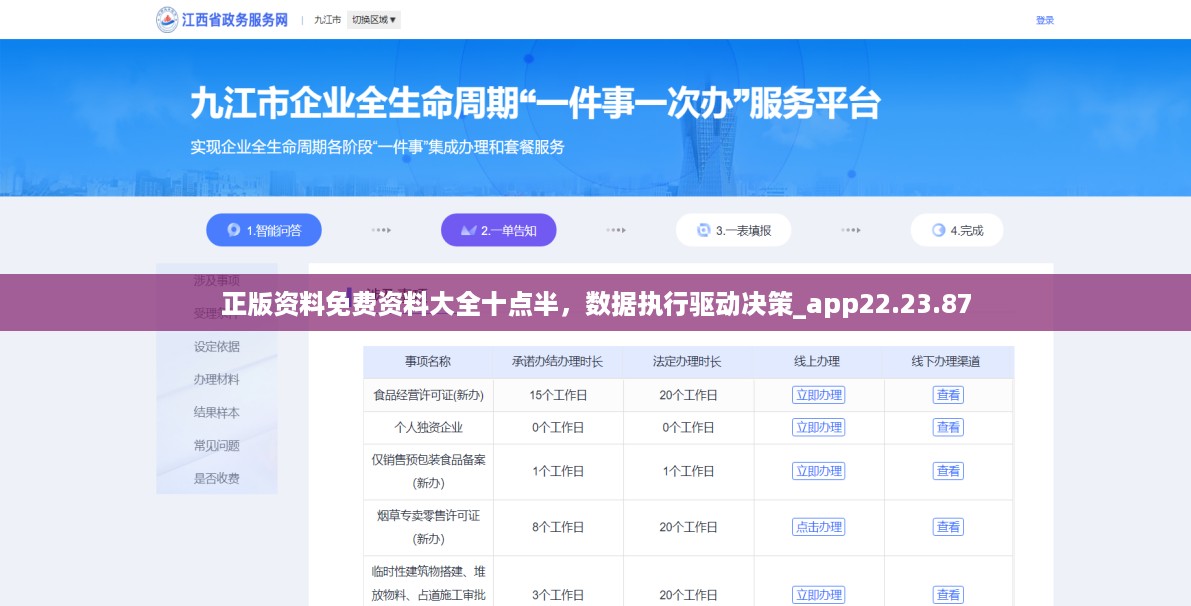Click 查看 for 烟草专卖零售许可证
The image size is (1191, 606).
pyautogui.click(x=948, y=527)
